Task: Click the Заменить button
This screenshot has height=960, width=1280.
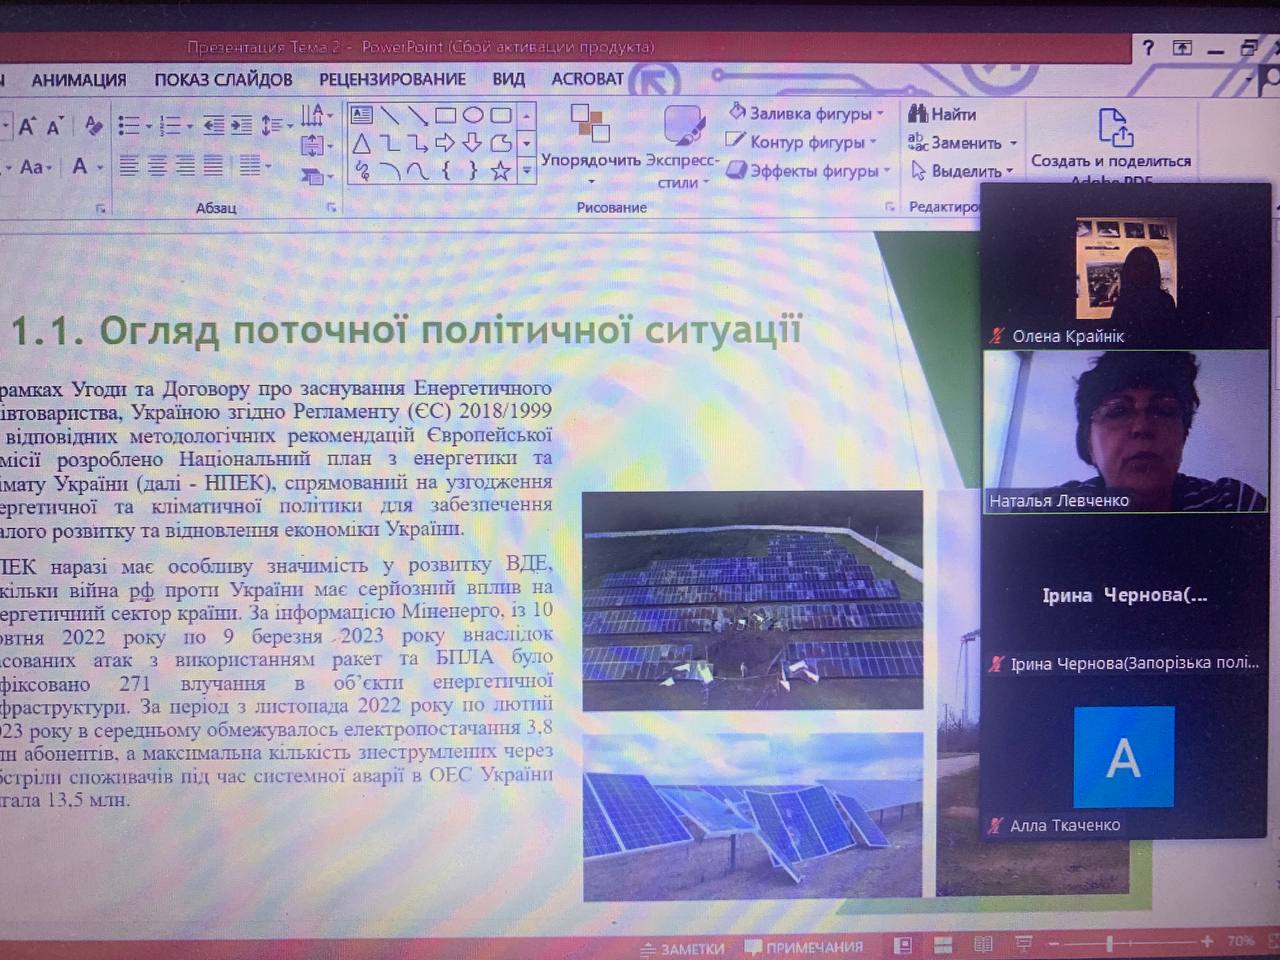Action: click(x=964, y=143)
